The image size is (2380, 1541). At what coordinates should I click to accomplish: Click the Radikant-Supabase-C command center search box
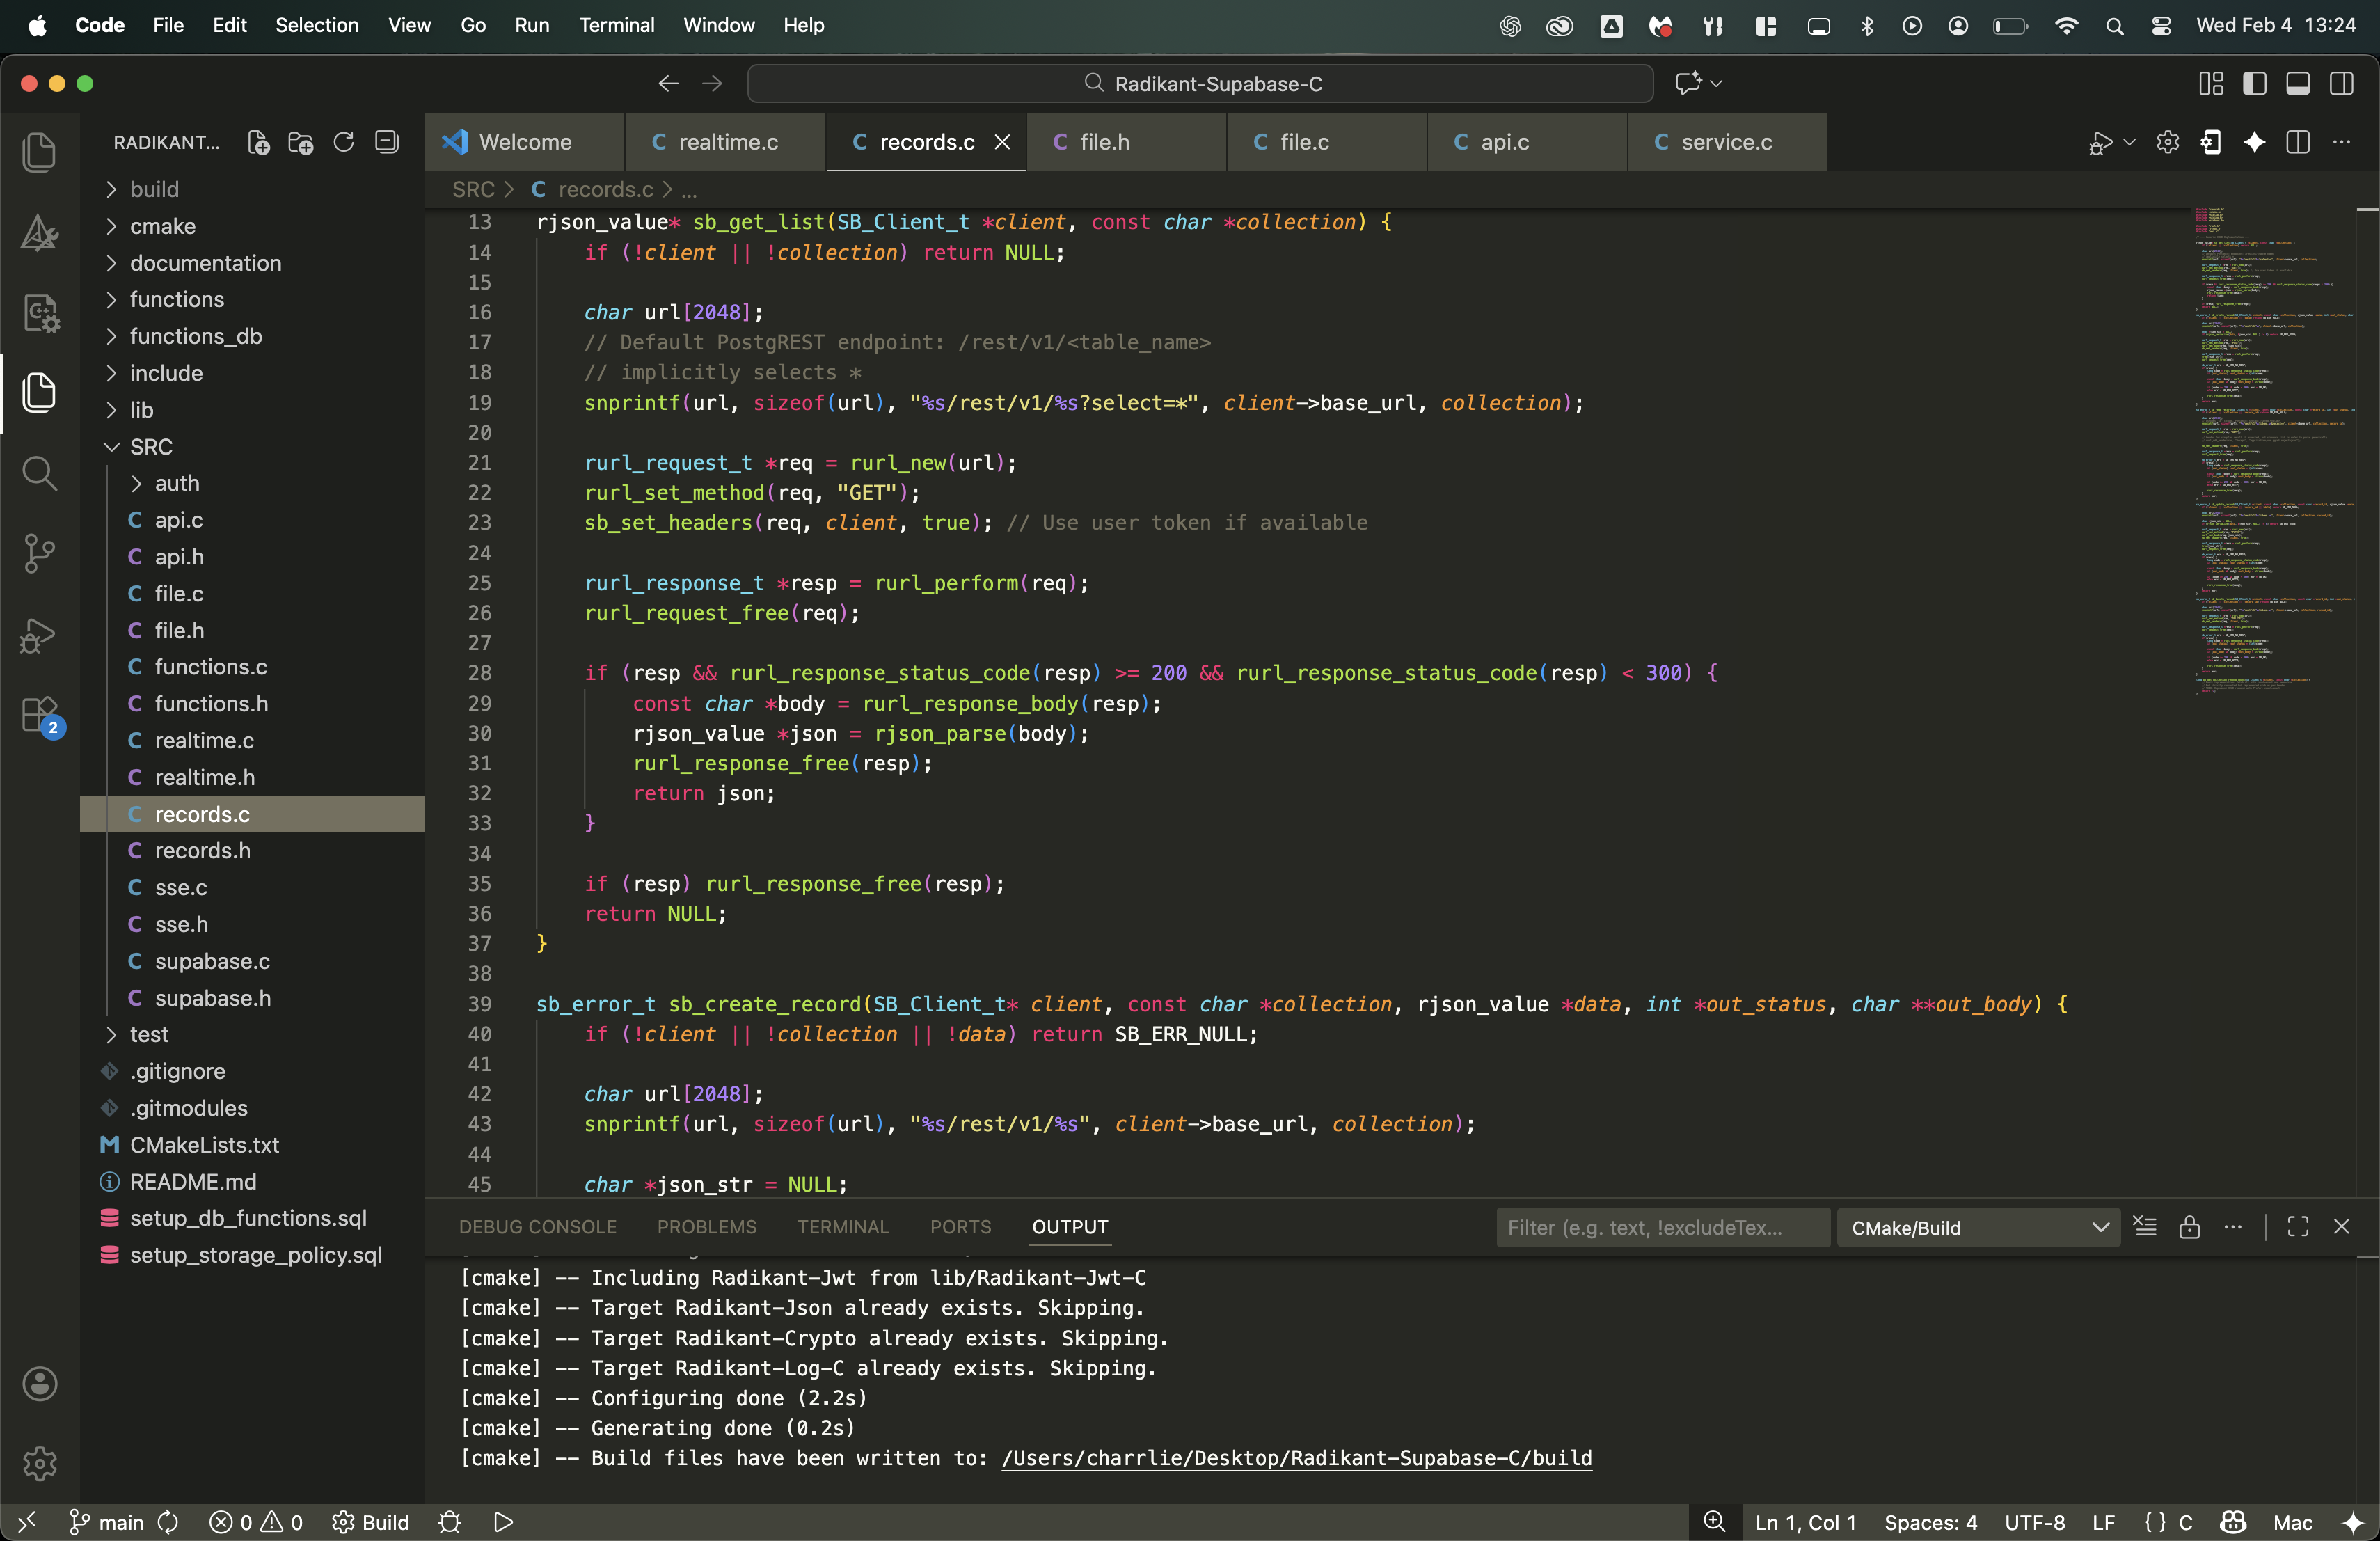click(x=1200, y=84)
